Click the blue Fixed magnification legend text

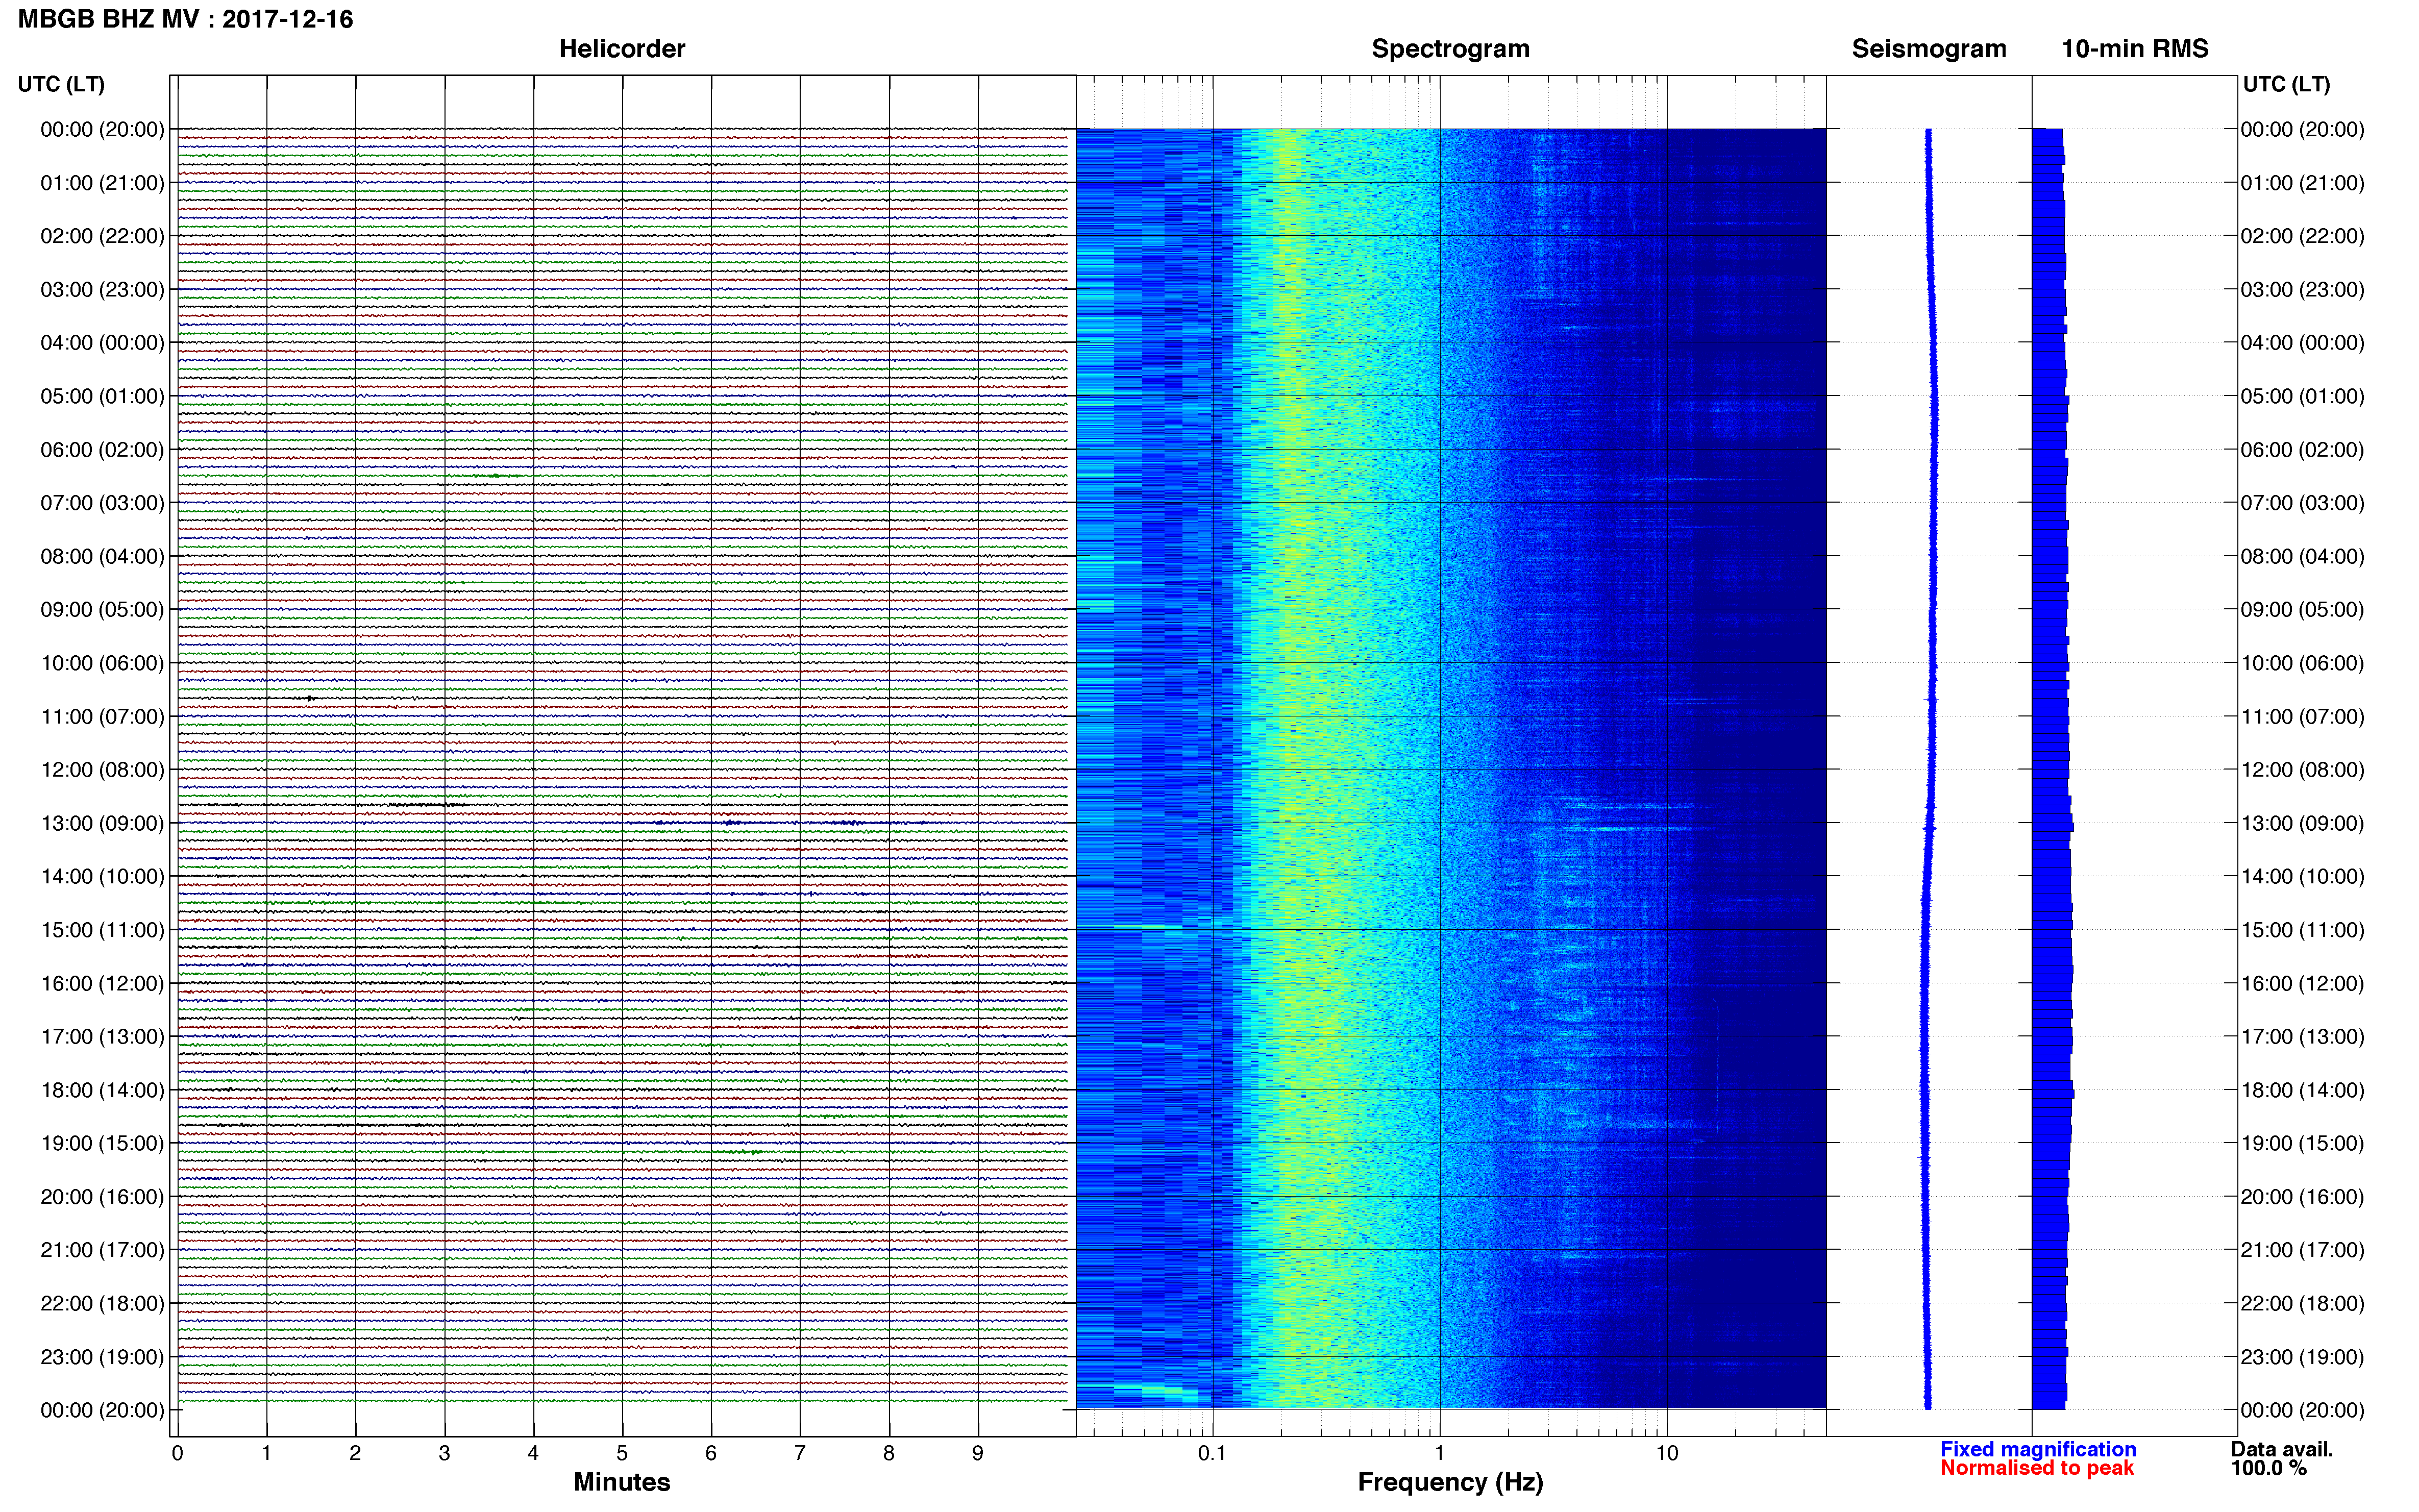click(x=2037, y=1449)
